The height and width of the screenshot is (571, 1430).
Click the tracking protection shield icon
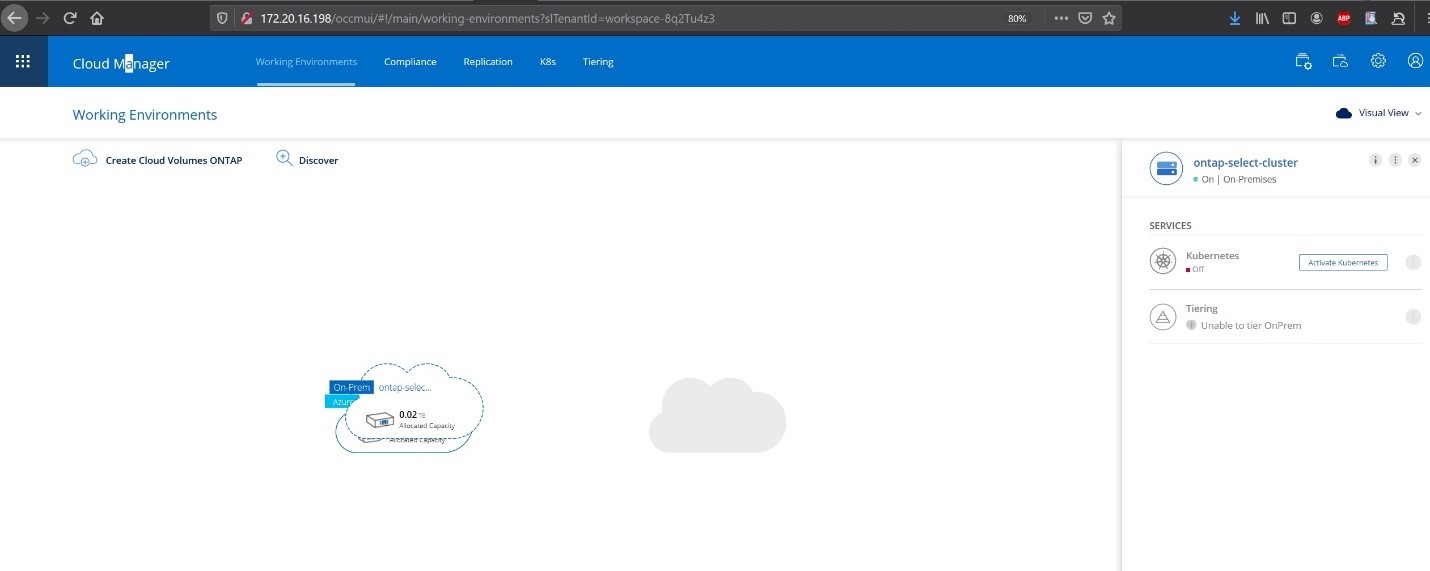[223, 18]
